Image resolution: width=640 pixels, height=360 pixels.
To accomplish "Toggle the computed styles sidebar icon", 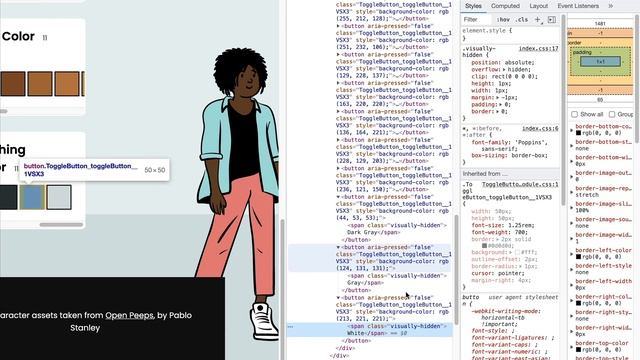I will point(552,20).
